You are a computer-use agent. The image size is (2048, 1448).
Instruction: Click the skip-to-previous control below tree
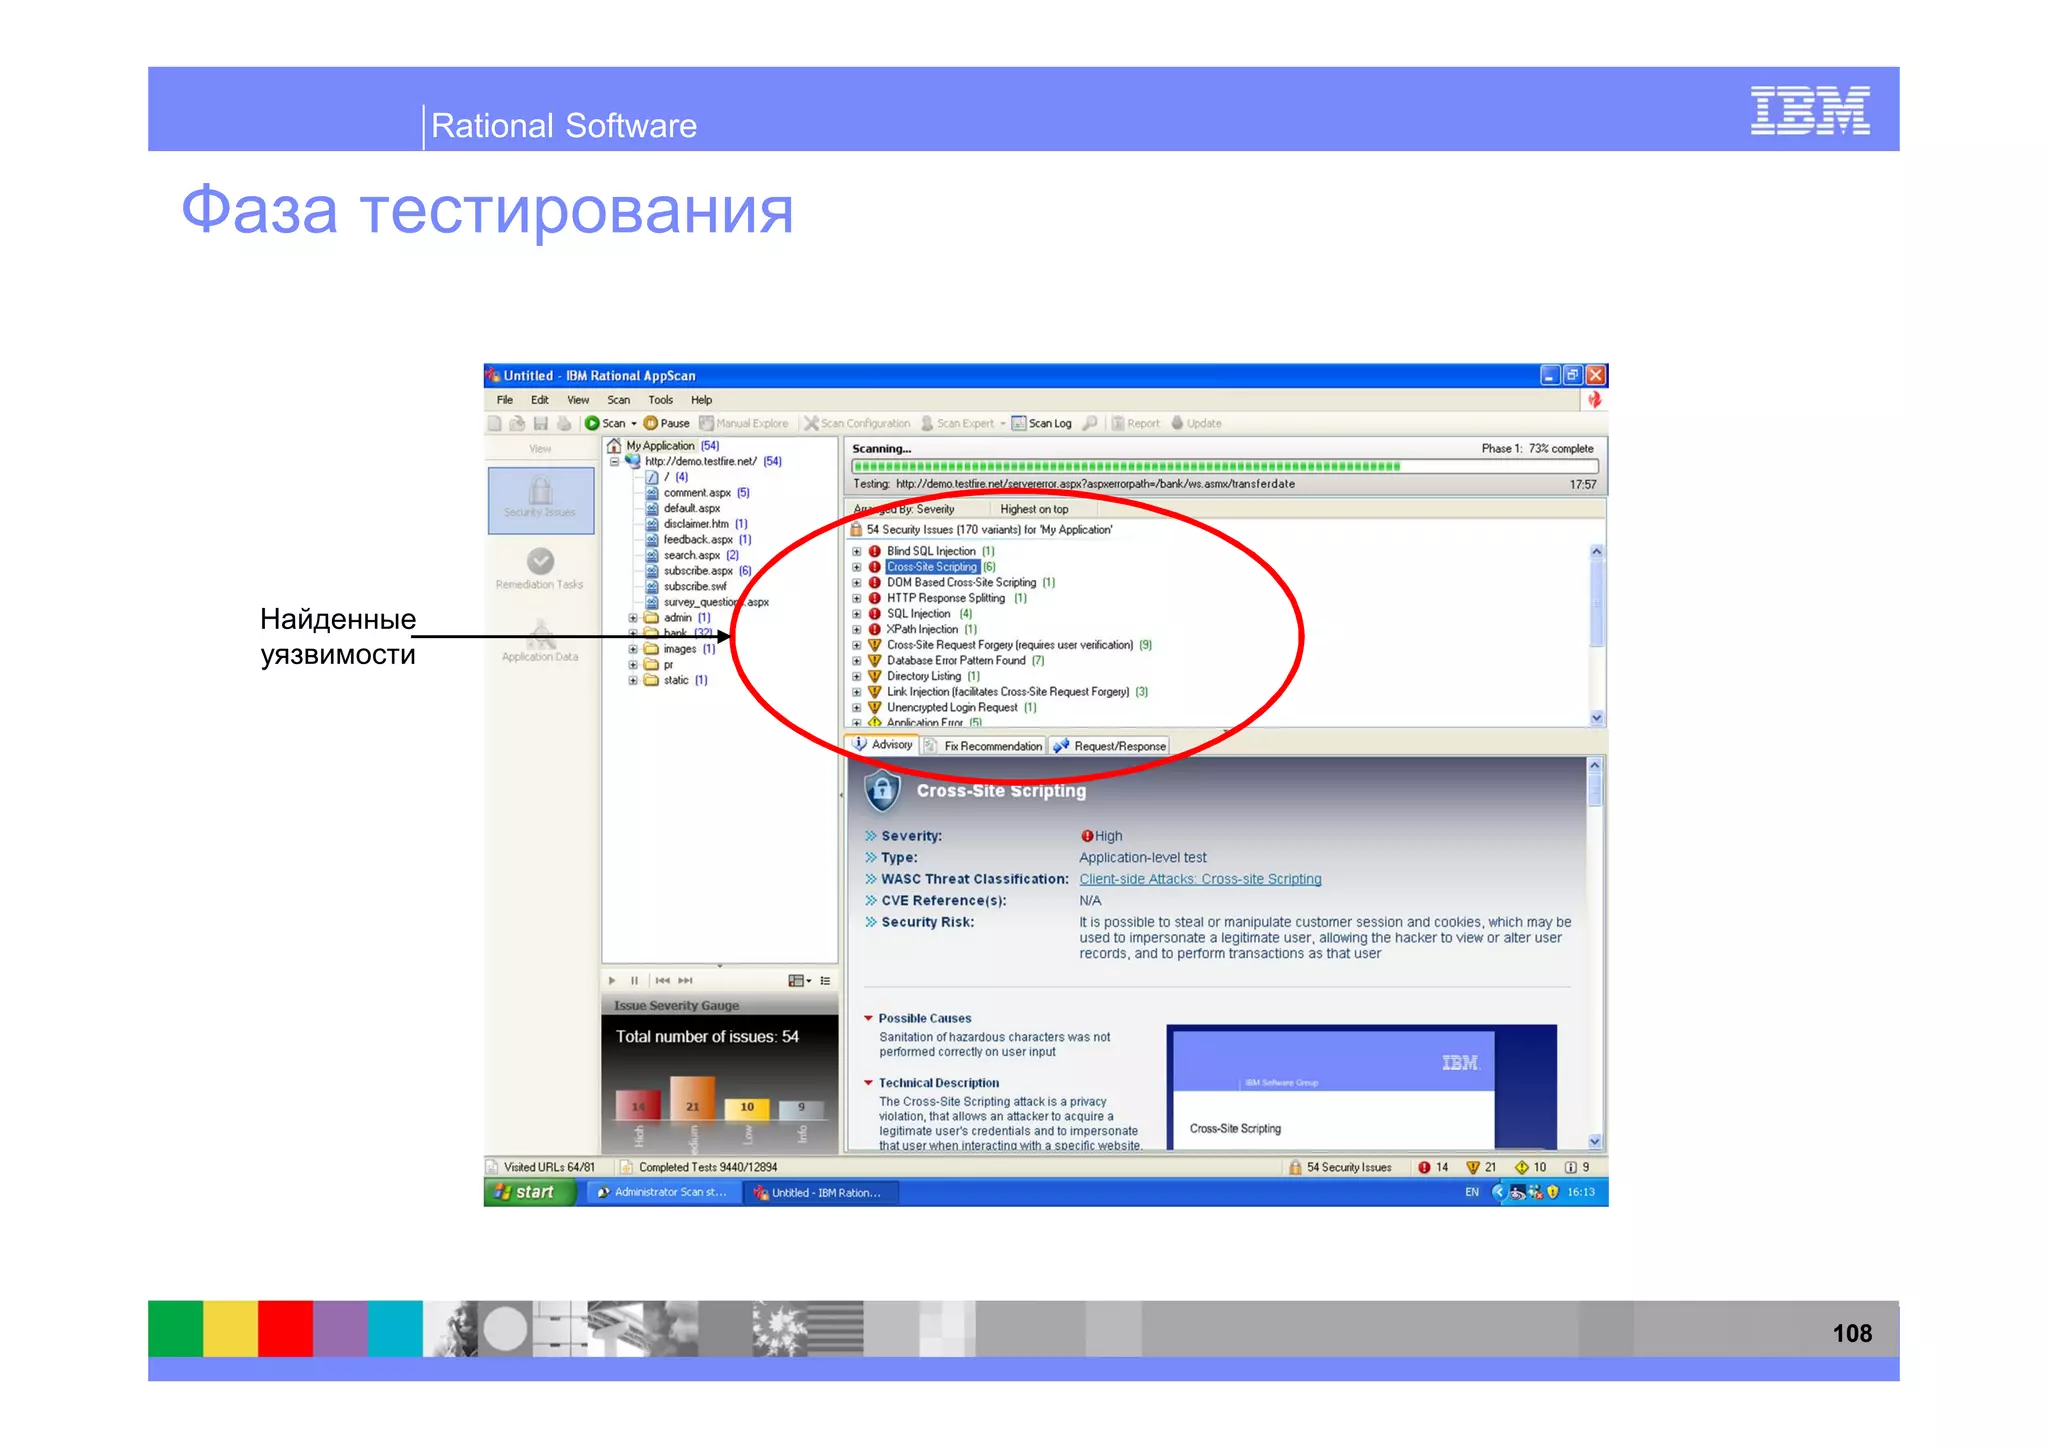pos(662,980)
